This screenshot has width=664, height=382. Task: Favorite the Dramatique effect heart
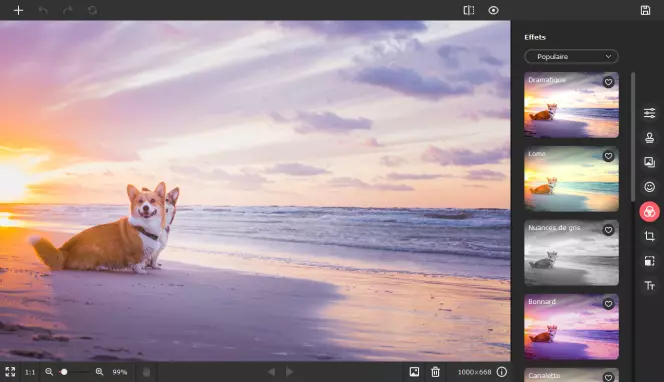point(609,82)
